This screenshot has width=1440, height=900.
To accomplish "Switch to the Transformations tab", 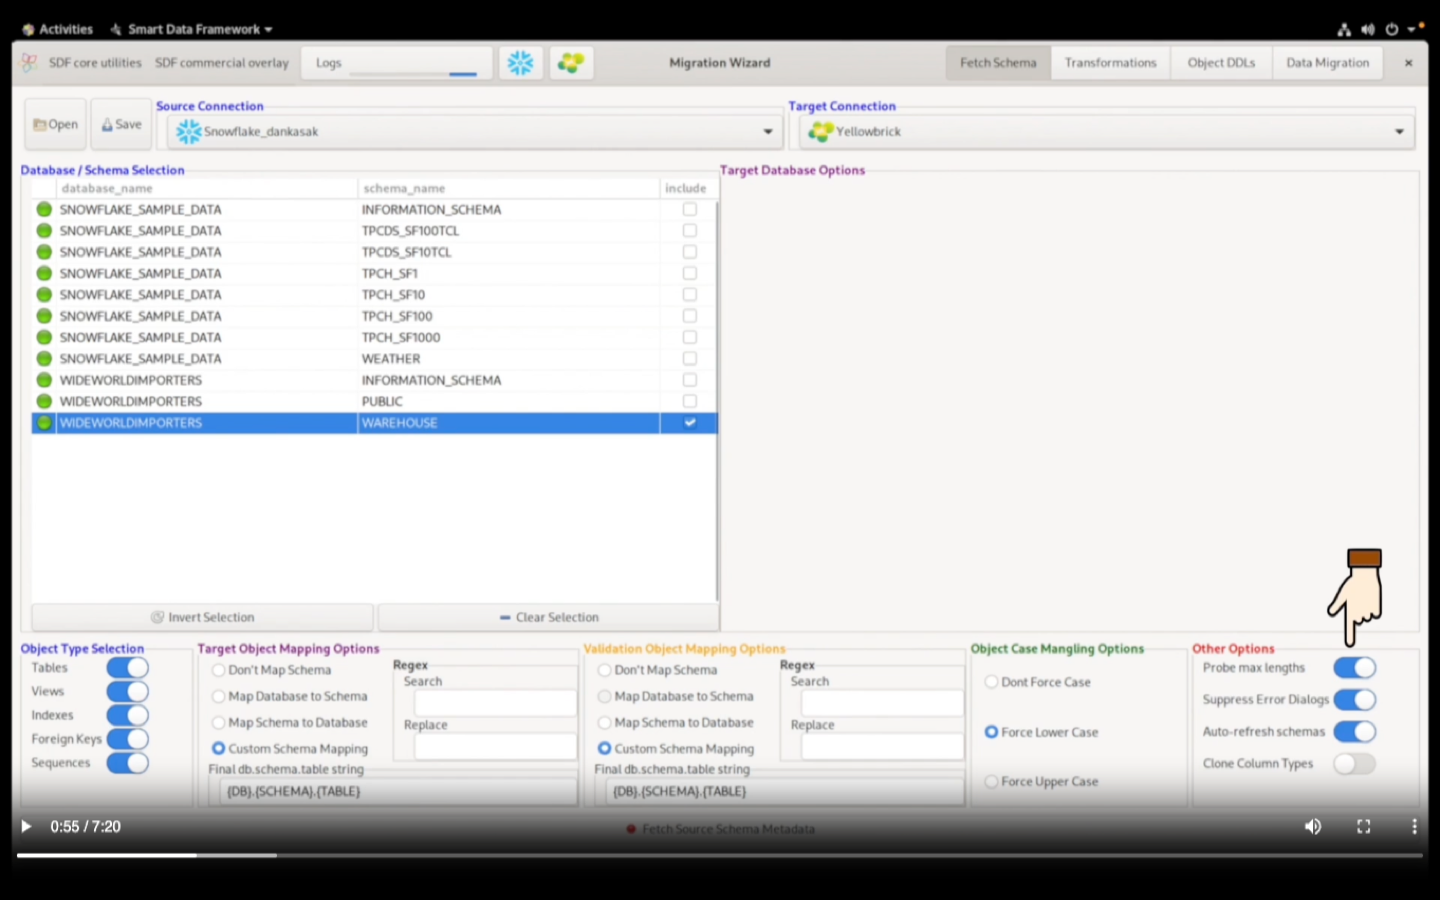I will (1109, 62).
